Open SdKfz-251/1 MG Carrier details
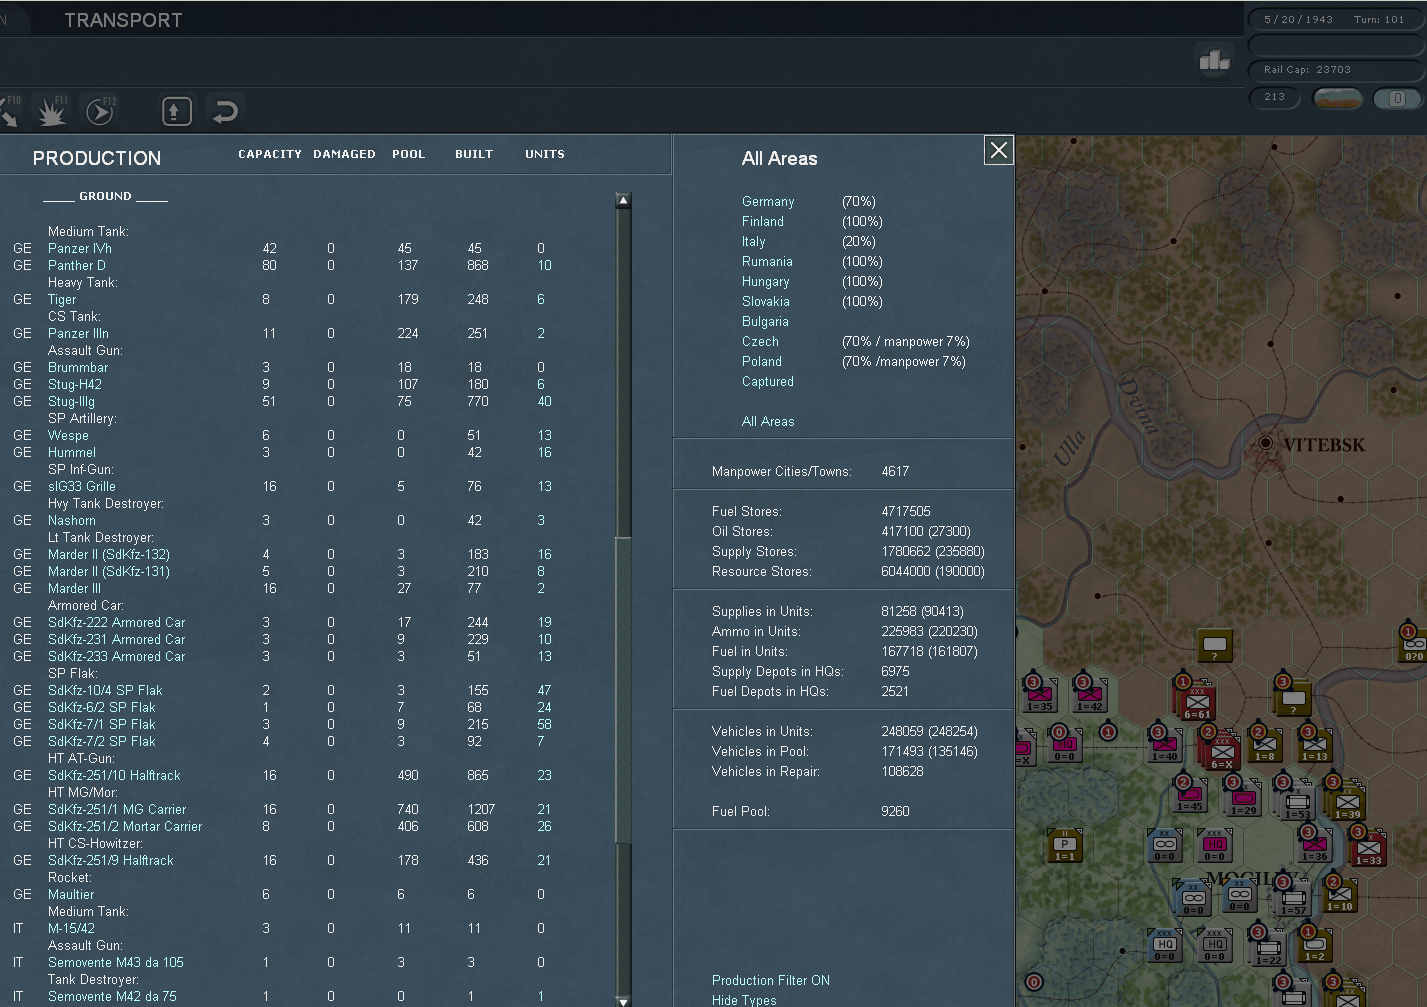 click(x=117, y=810)
